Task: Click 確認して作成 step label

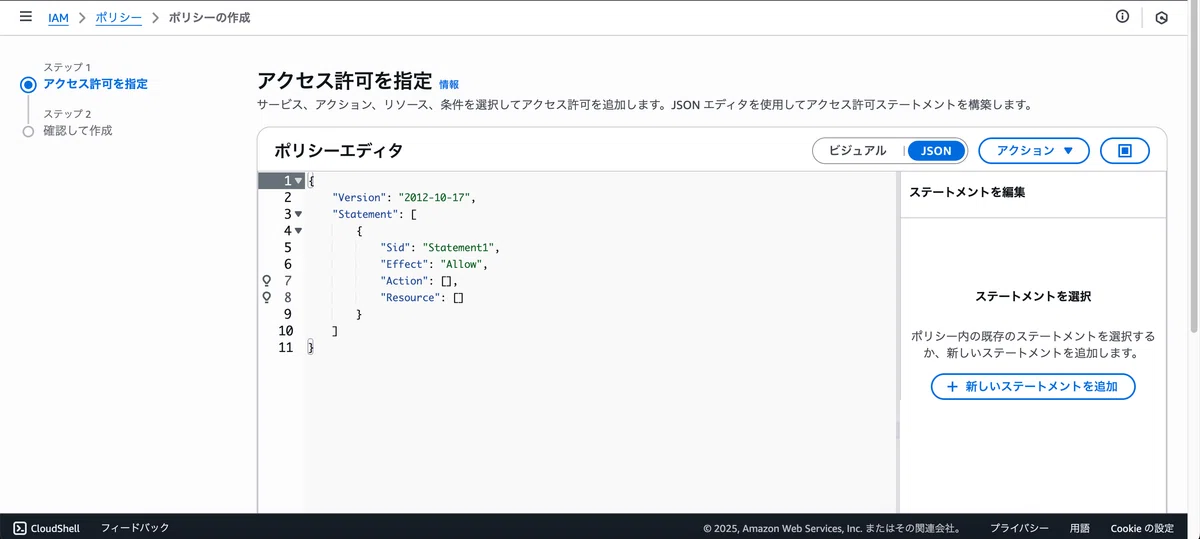Action: (78, 131)
